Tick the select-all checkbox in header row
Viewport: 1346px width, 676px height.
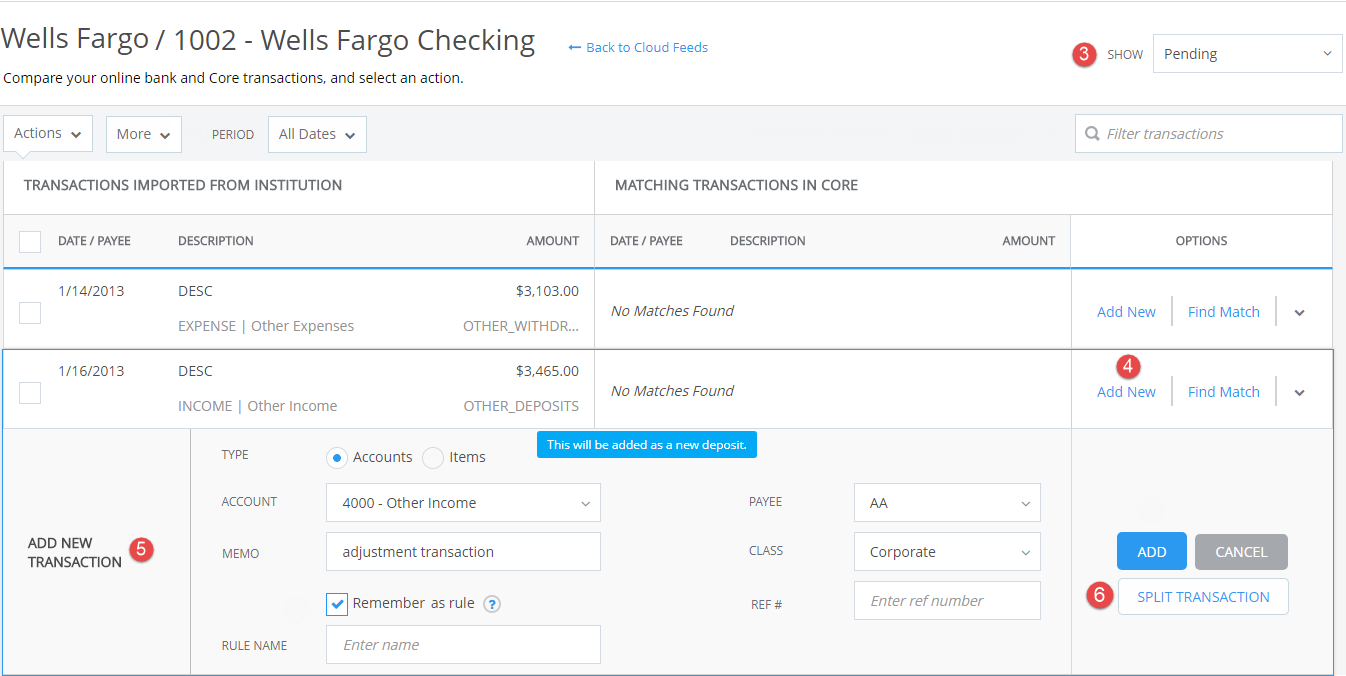(30, 241)
